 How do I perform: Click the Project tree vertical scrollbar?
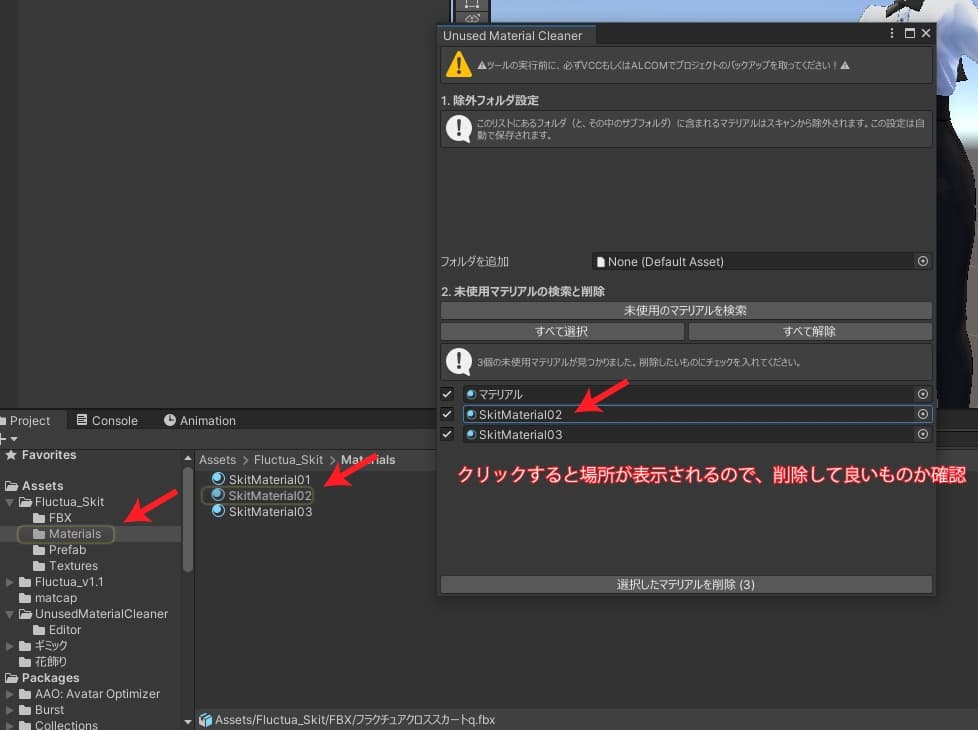click(187, 520)
